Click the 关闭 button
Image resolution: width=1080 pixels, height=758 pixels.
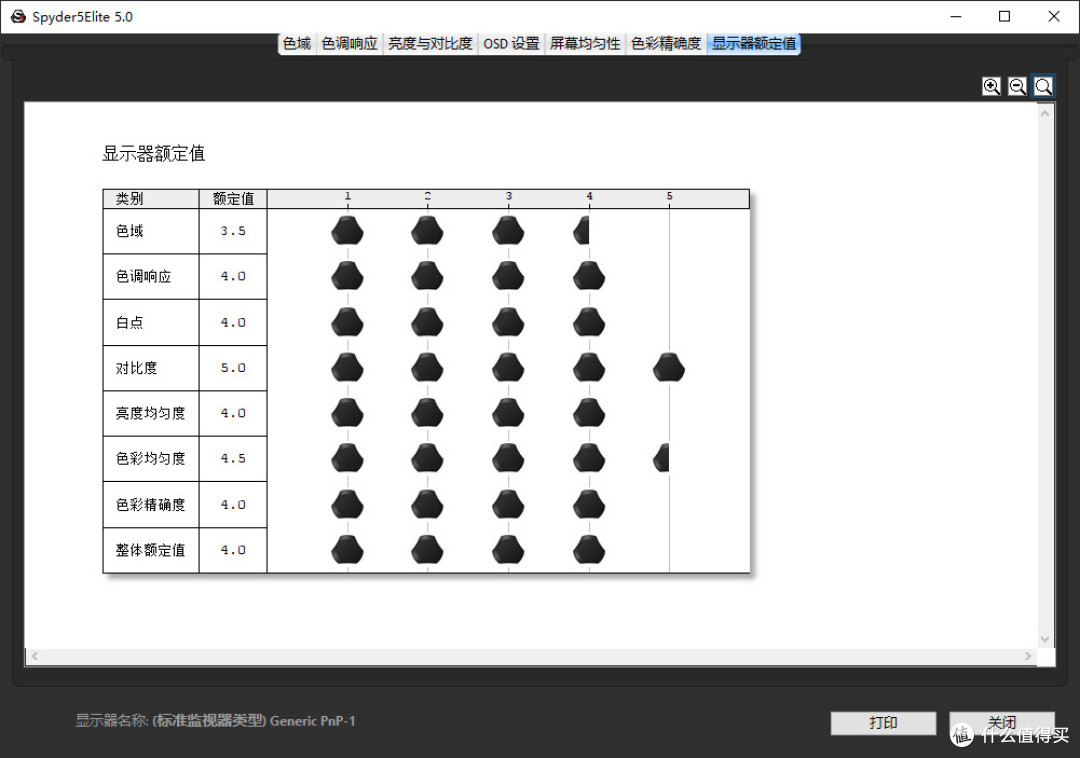click(1002, 723)
